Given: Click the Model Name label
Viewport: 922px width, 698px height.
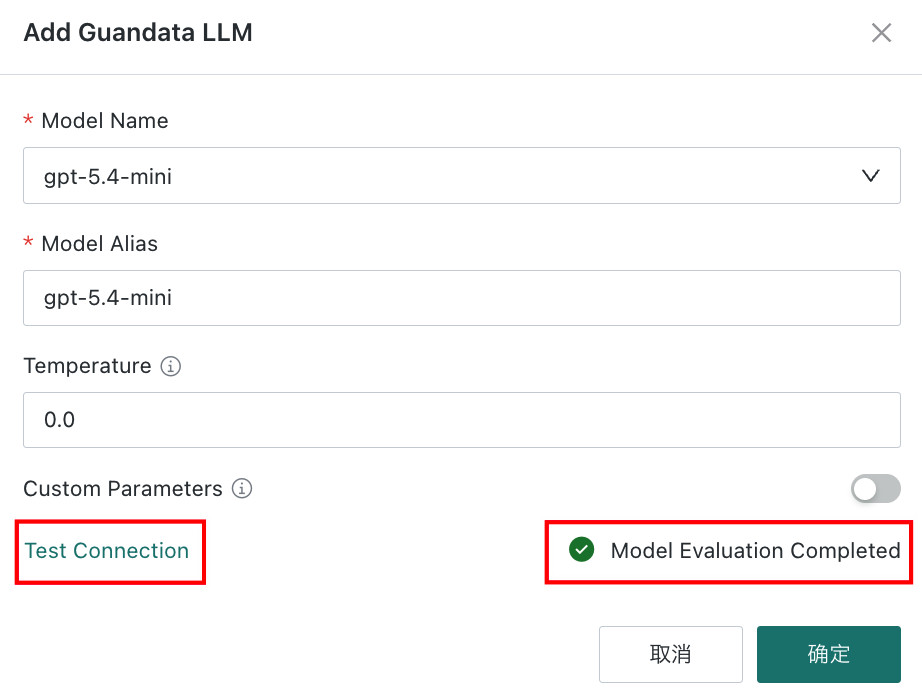Looking at the screenshot, I should click(x=105, y=121).
